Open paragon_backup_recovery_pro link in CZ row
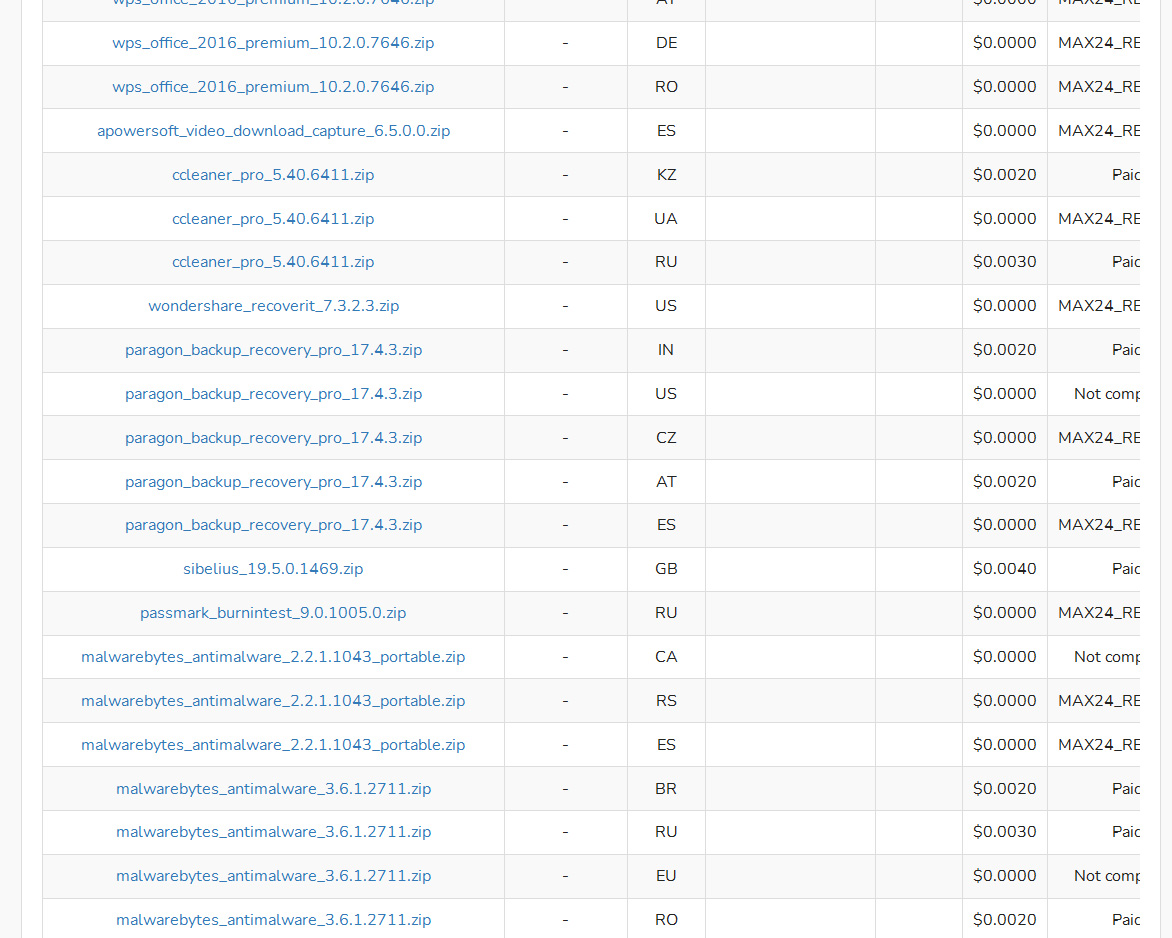The image size is (1172, 938). 274,438
